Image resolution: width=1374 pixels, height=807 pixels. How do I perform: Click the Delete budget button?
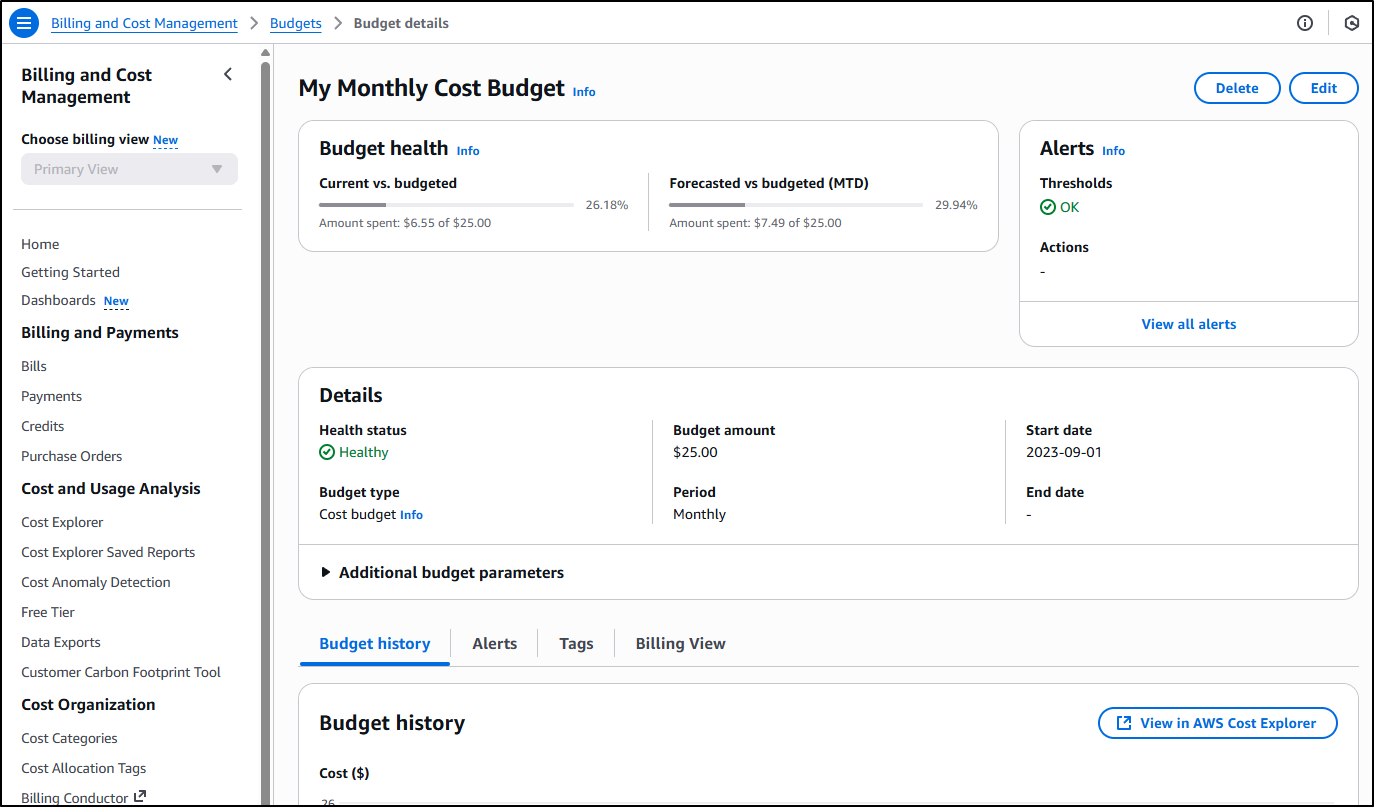point(1236,88)
